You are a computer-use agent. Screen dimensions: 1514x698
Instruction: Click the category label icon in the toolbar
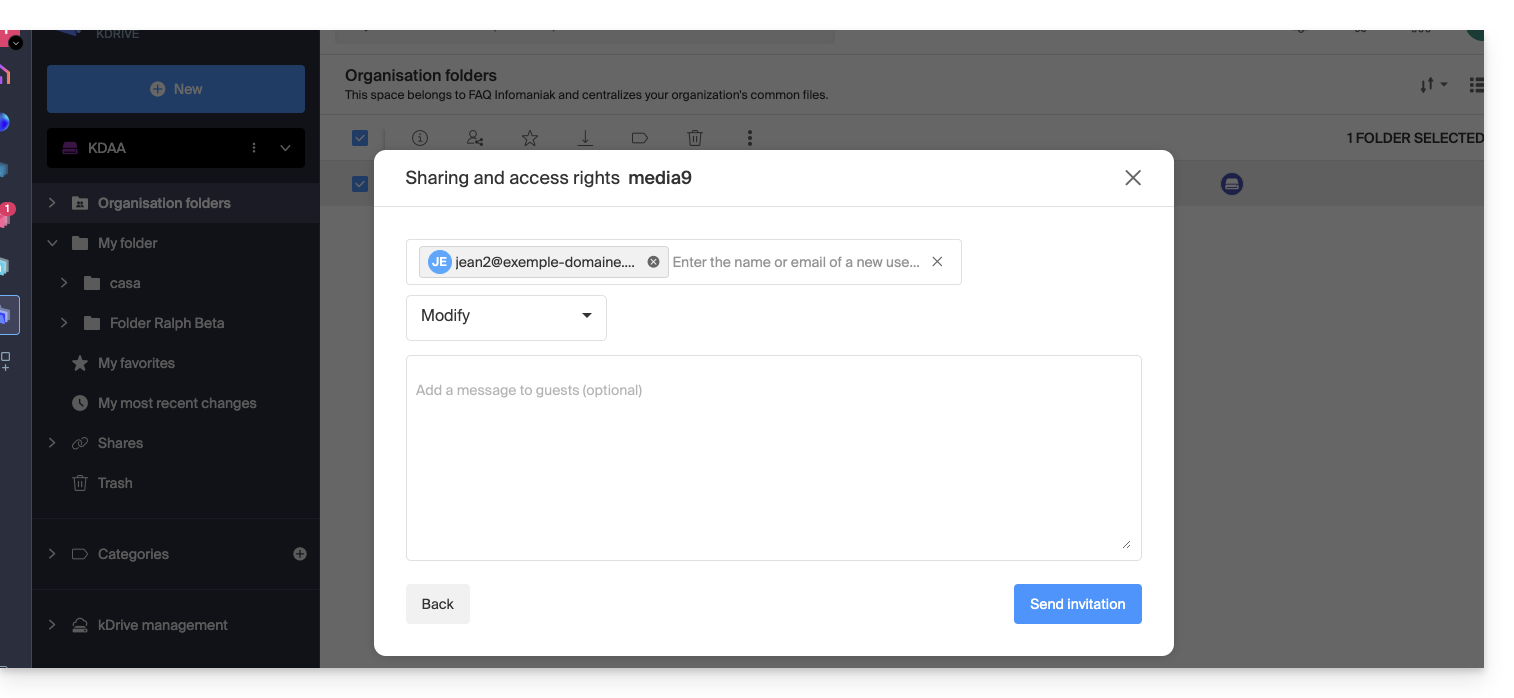(640, 138)
